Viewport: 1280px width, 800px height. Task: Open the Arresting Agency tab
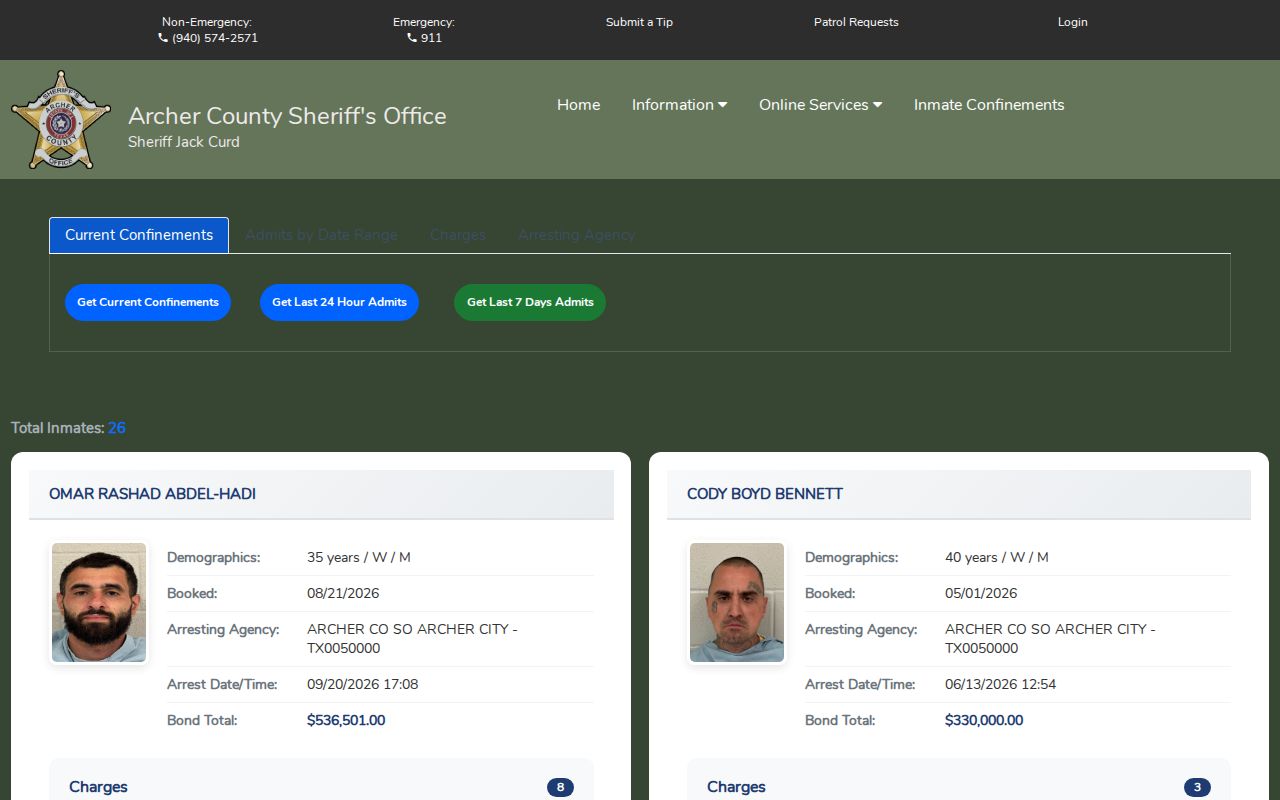(x=576, y=235)
